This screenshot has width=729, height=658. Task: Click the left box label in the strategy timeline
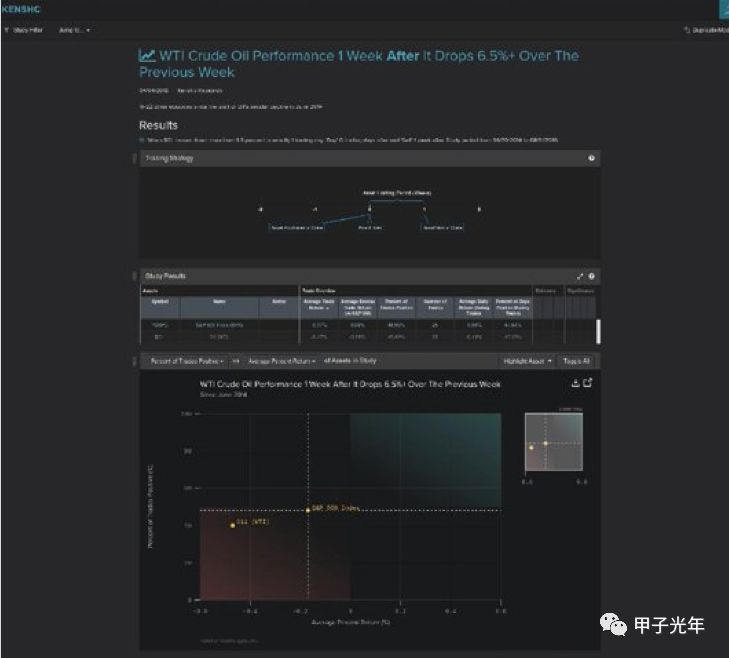pos(297,227)
